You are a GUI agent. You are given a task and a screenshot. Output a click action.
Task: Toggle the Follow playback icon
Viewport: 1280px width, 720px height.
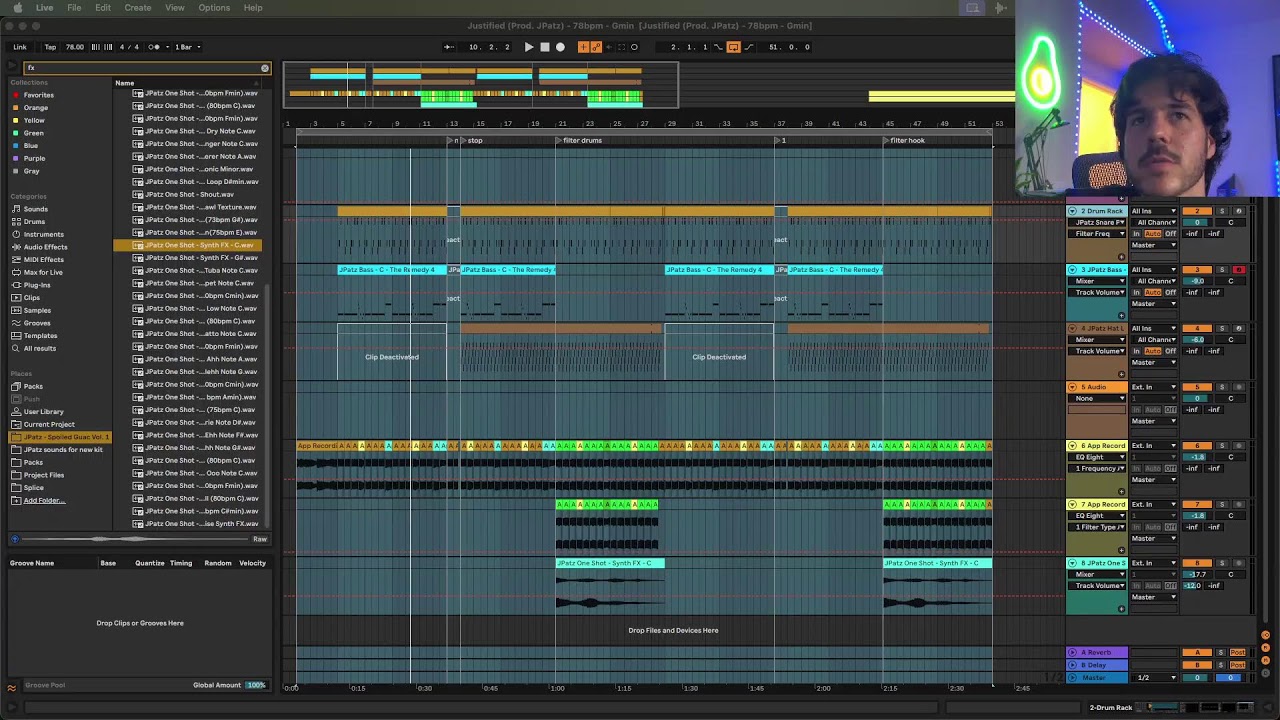point(449,47)
